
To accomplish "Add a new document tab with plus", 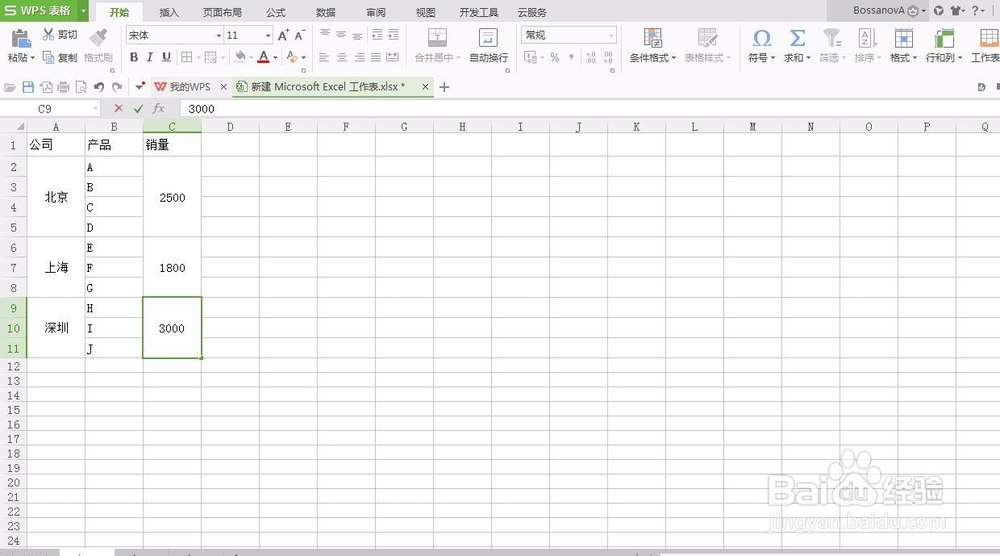I will [445, 87].
